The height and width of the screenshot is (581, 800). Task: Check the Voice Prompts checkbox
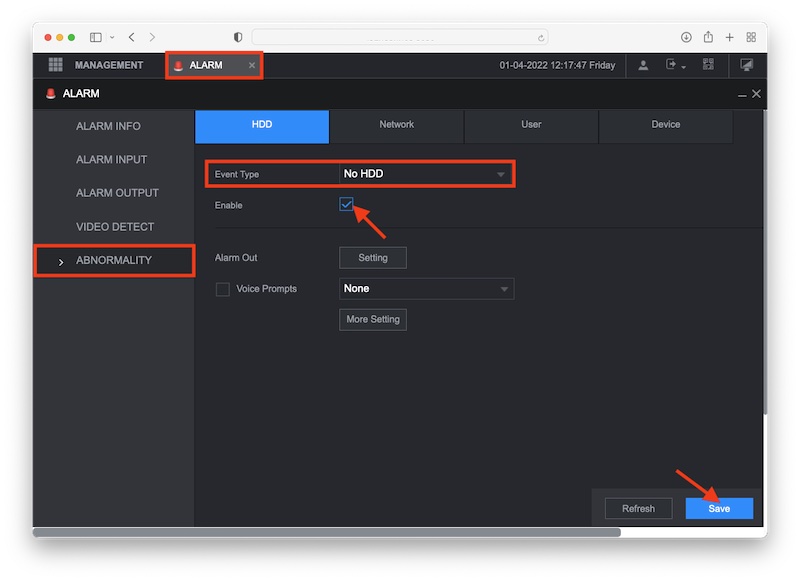[223, 289]
